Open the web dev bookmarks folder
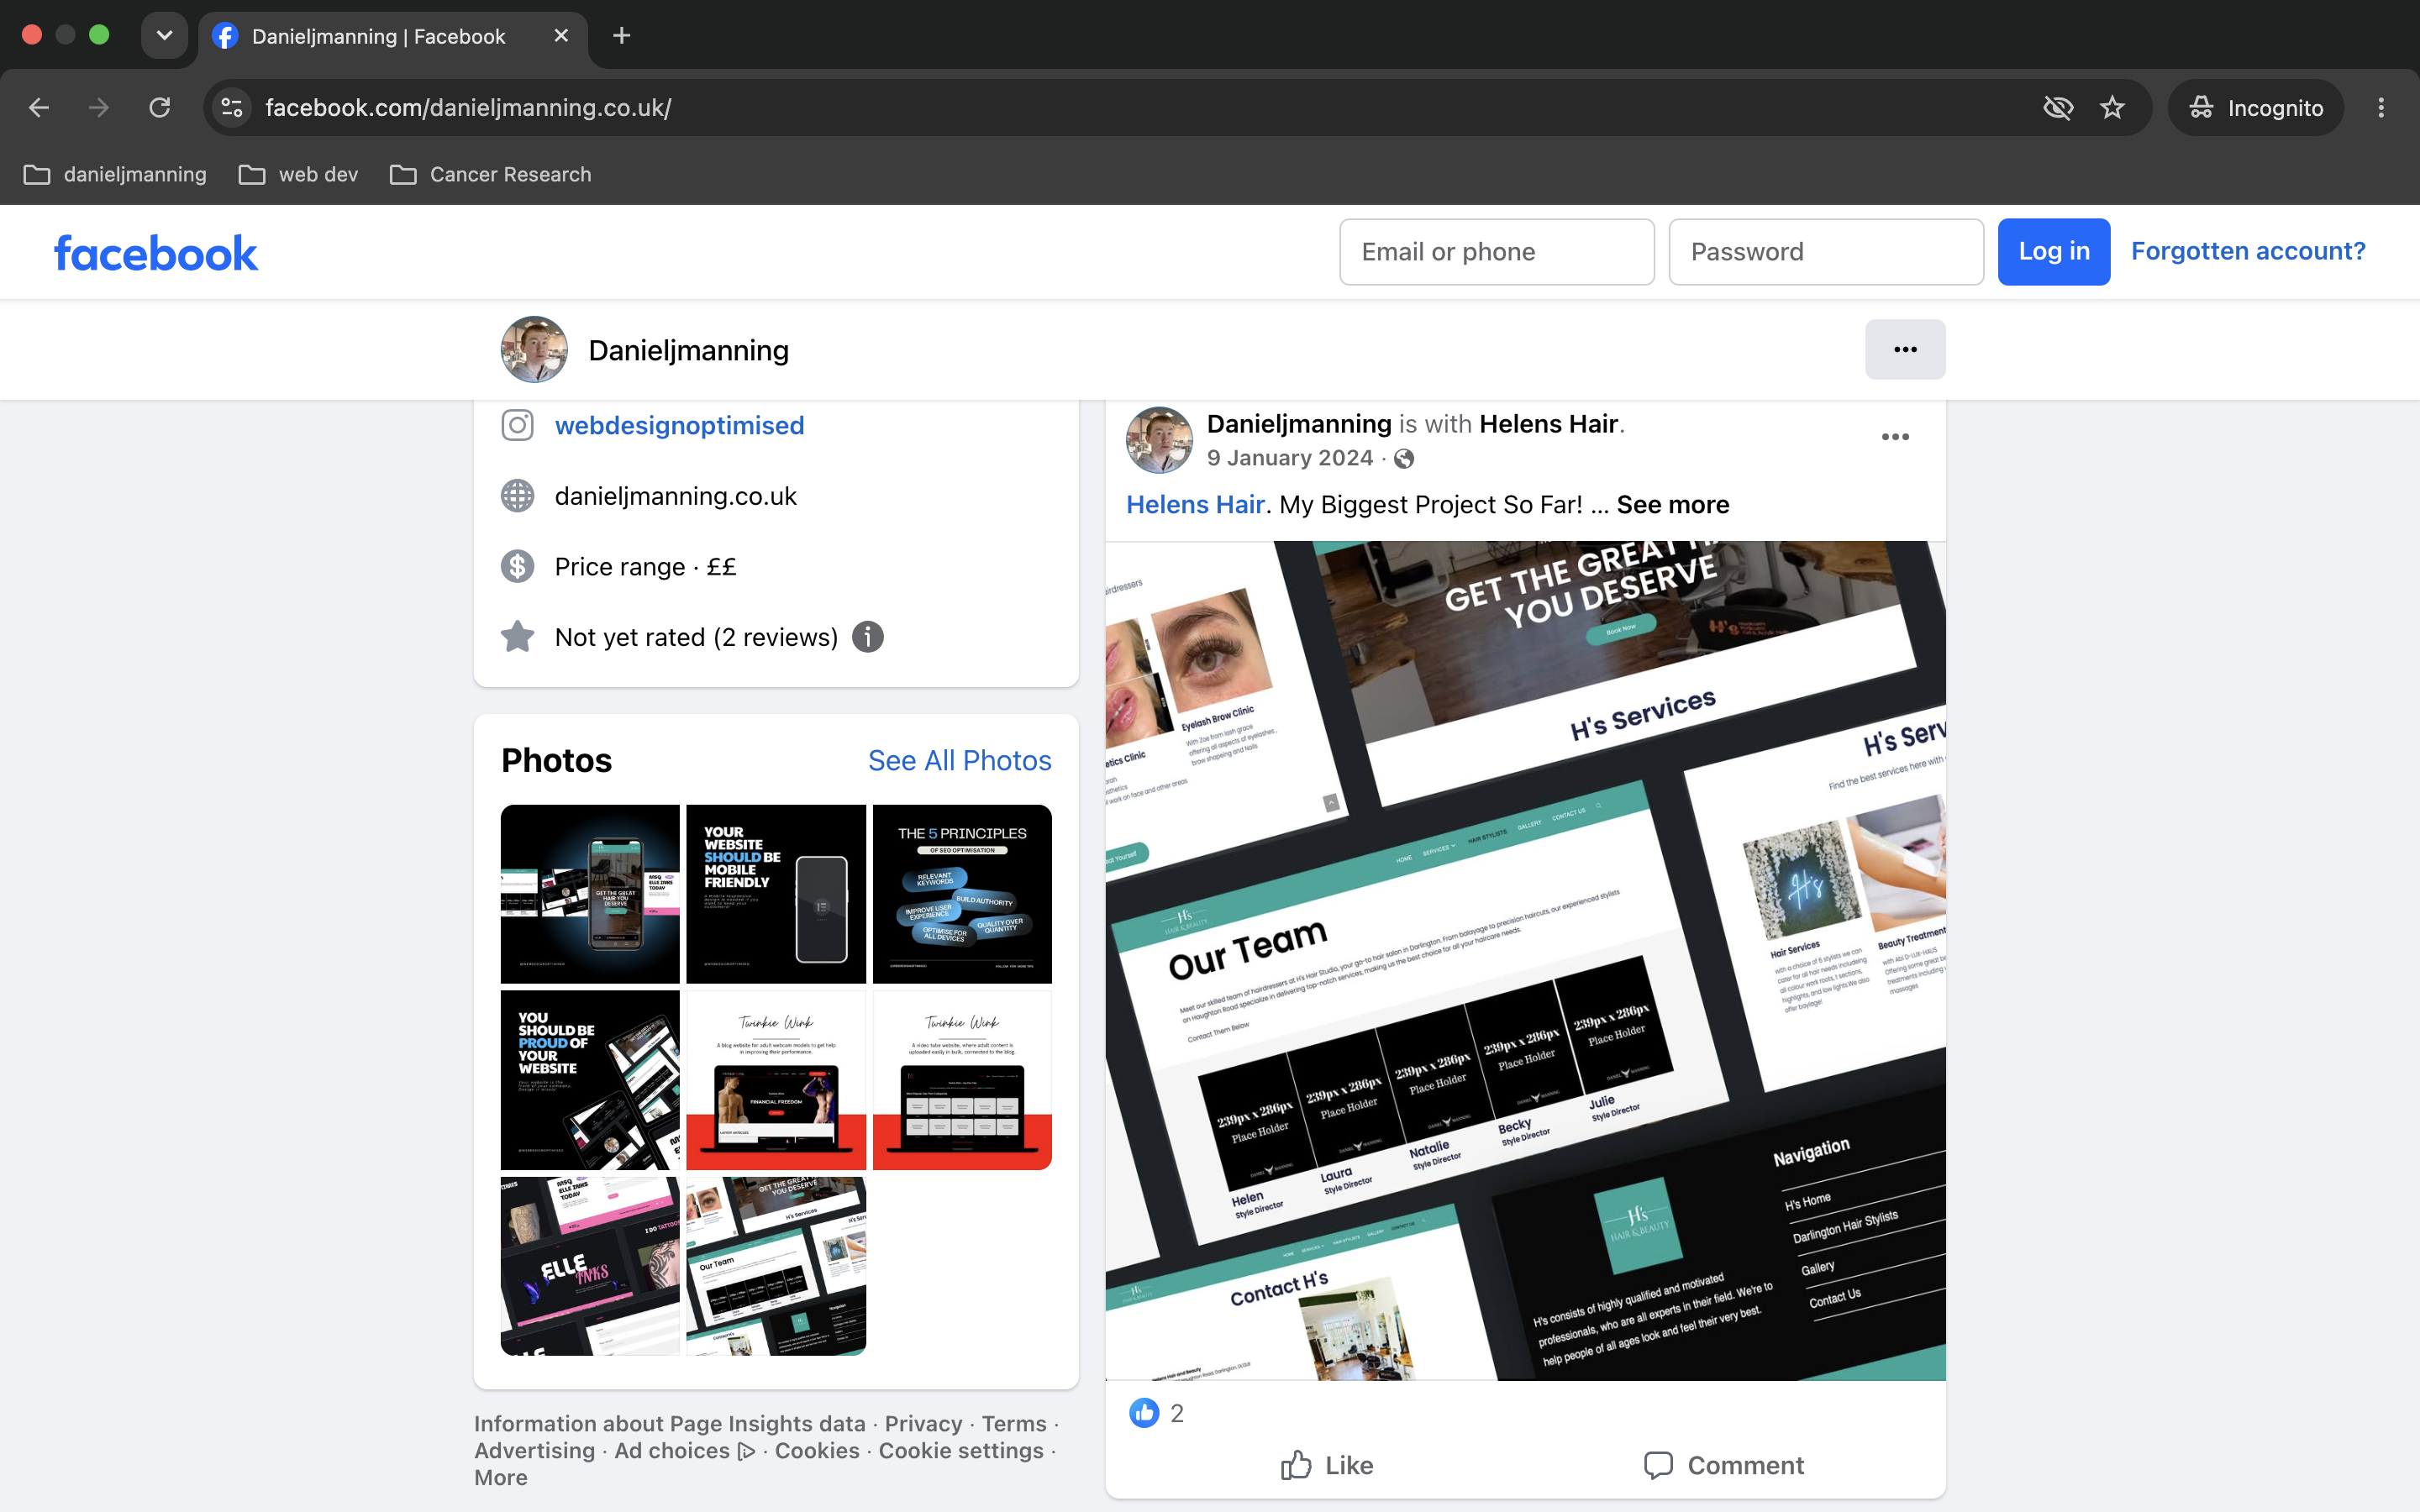The height and width of the screenshot is (1512, 2420). tap(298, 175)
